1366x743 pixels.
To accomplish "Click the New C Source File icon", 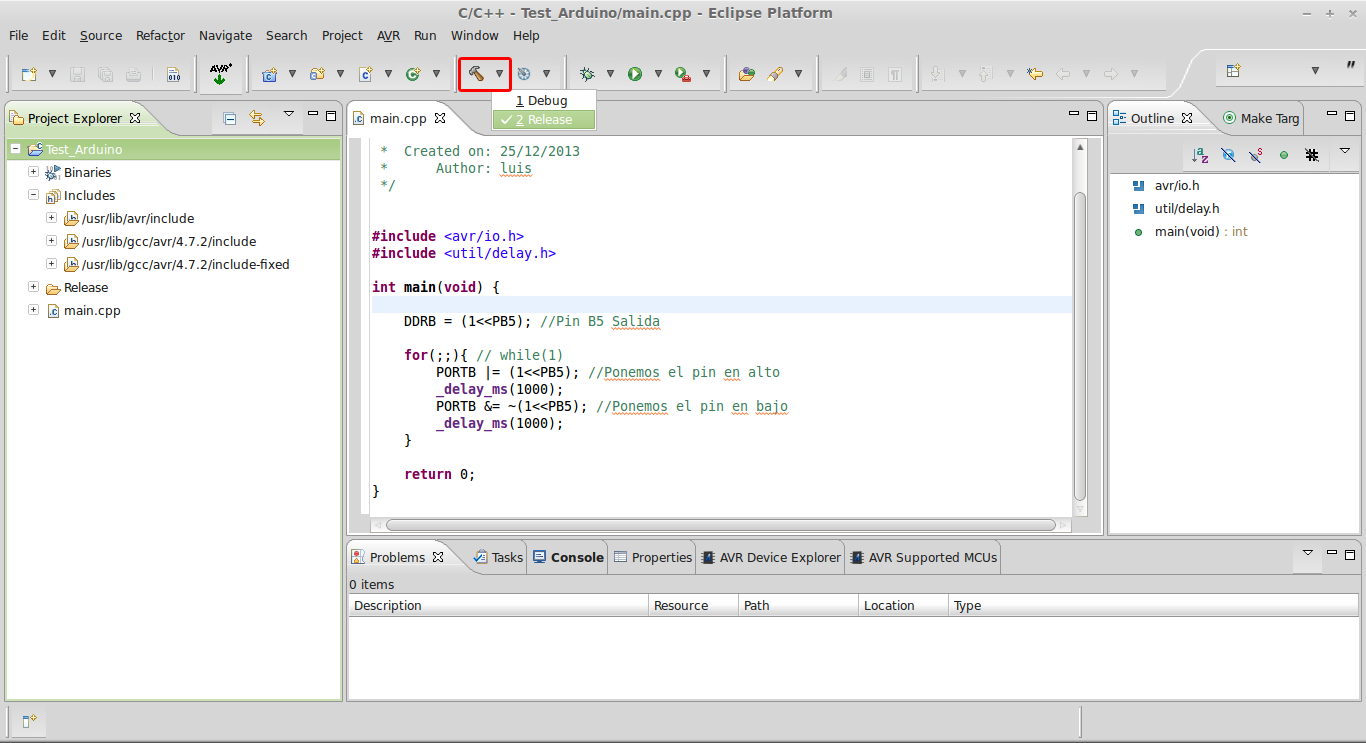I will [x=365, y=74].
